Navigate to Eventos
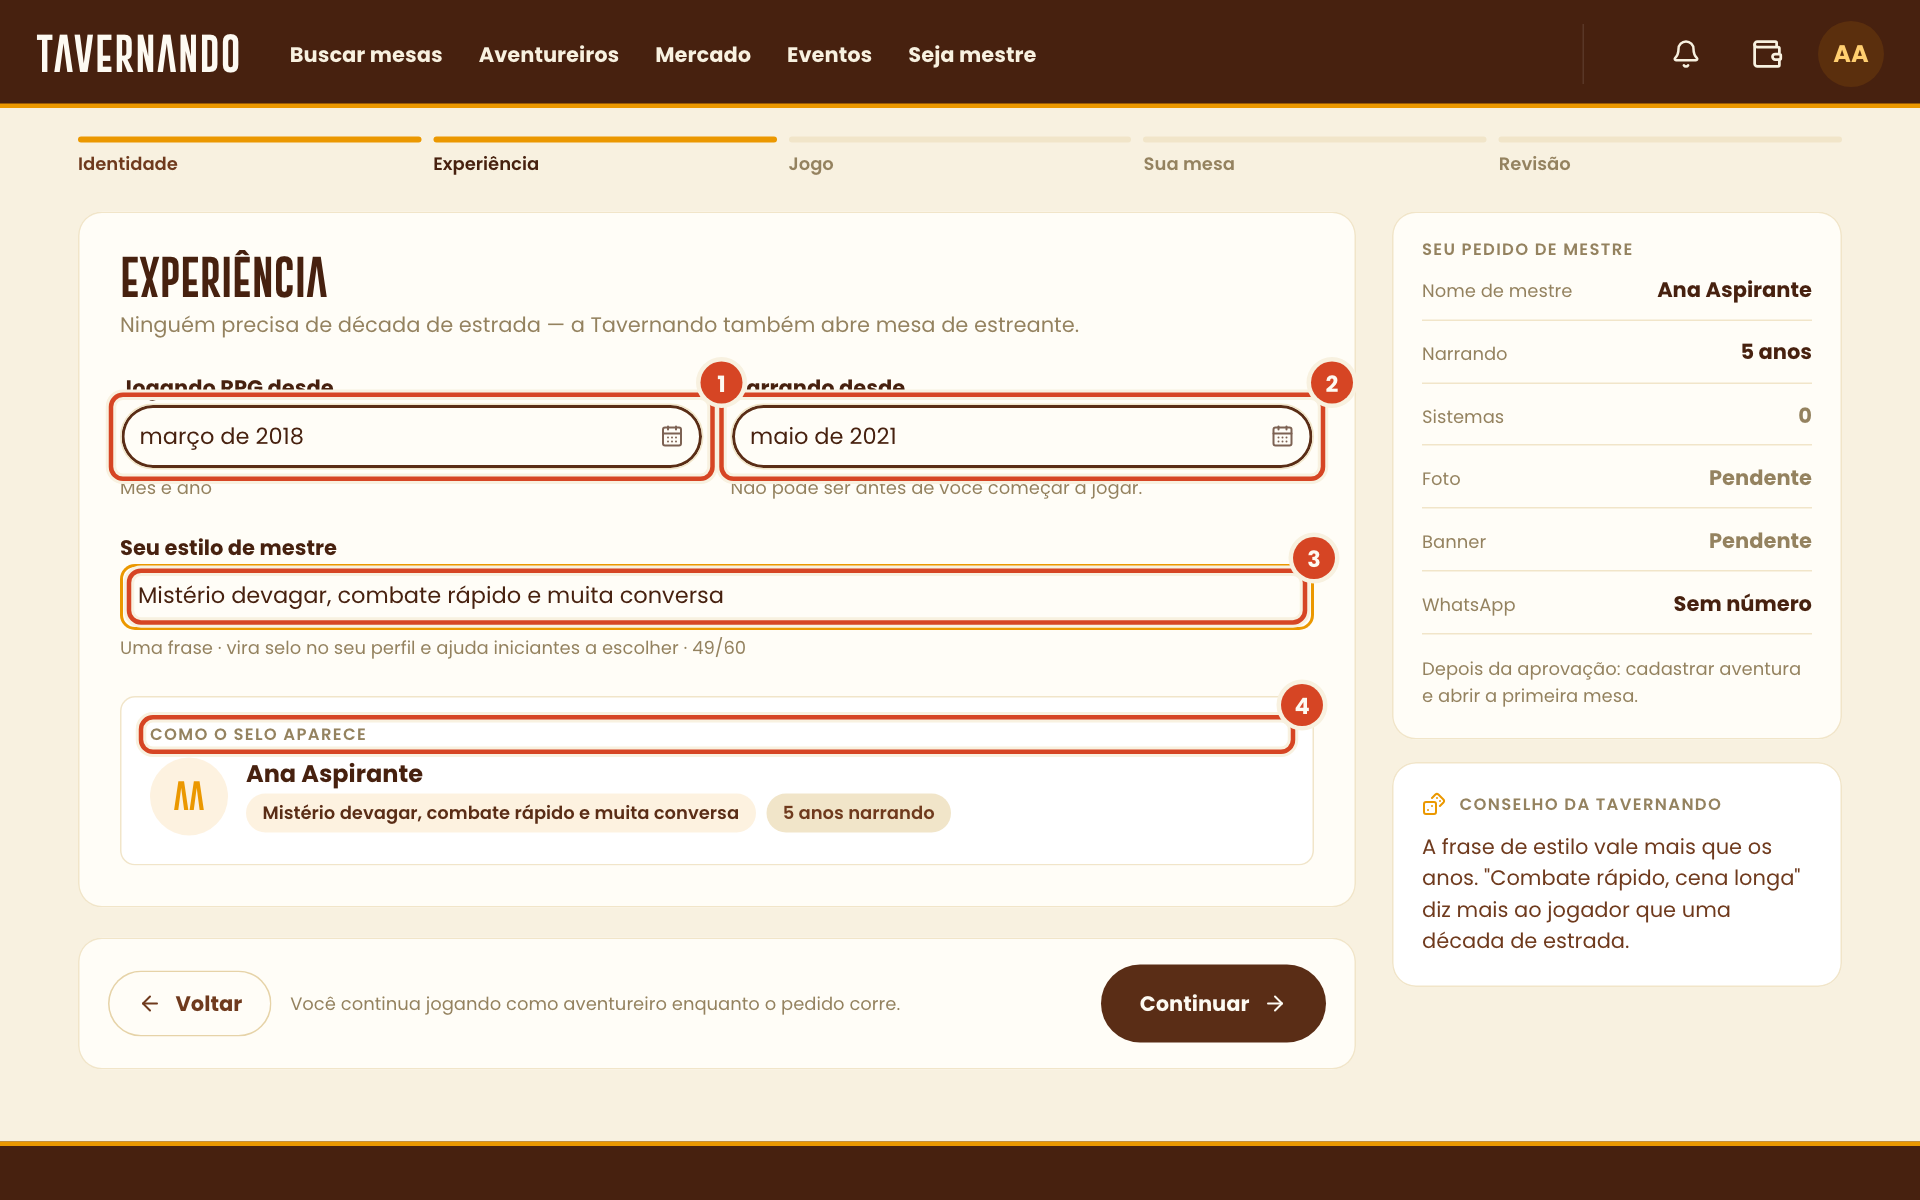This screenshot has height=1200, width=1920. coord(829,54)
